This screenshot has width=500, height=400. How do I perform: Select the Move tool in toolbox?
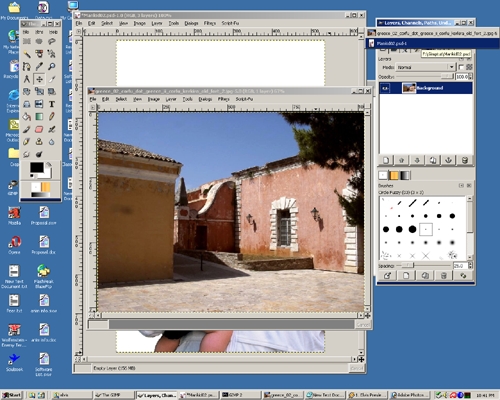tap(39, 79)
